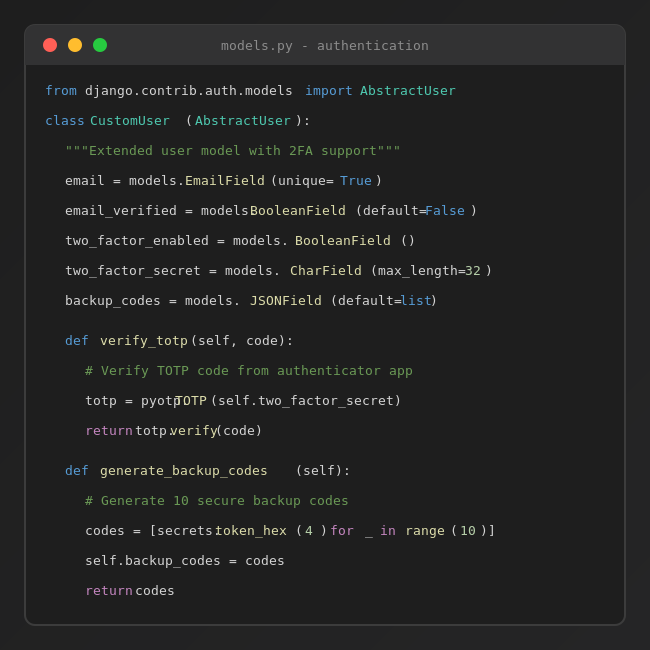650x650 pixels.
Task: Click the verify_totp method name
Action: click(144, 341)
